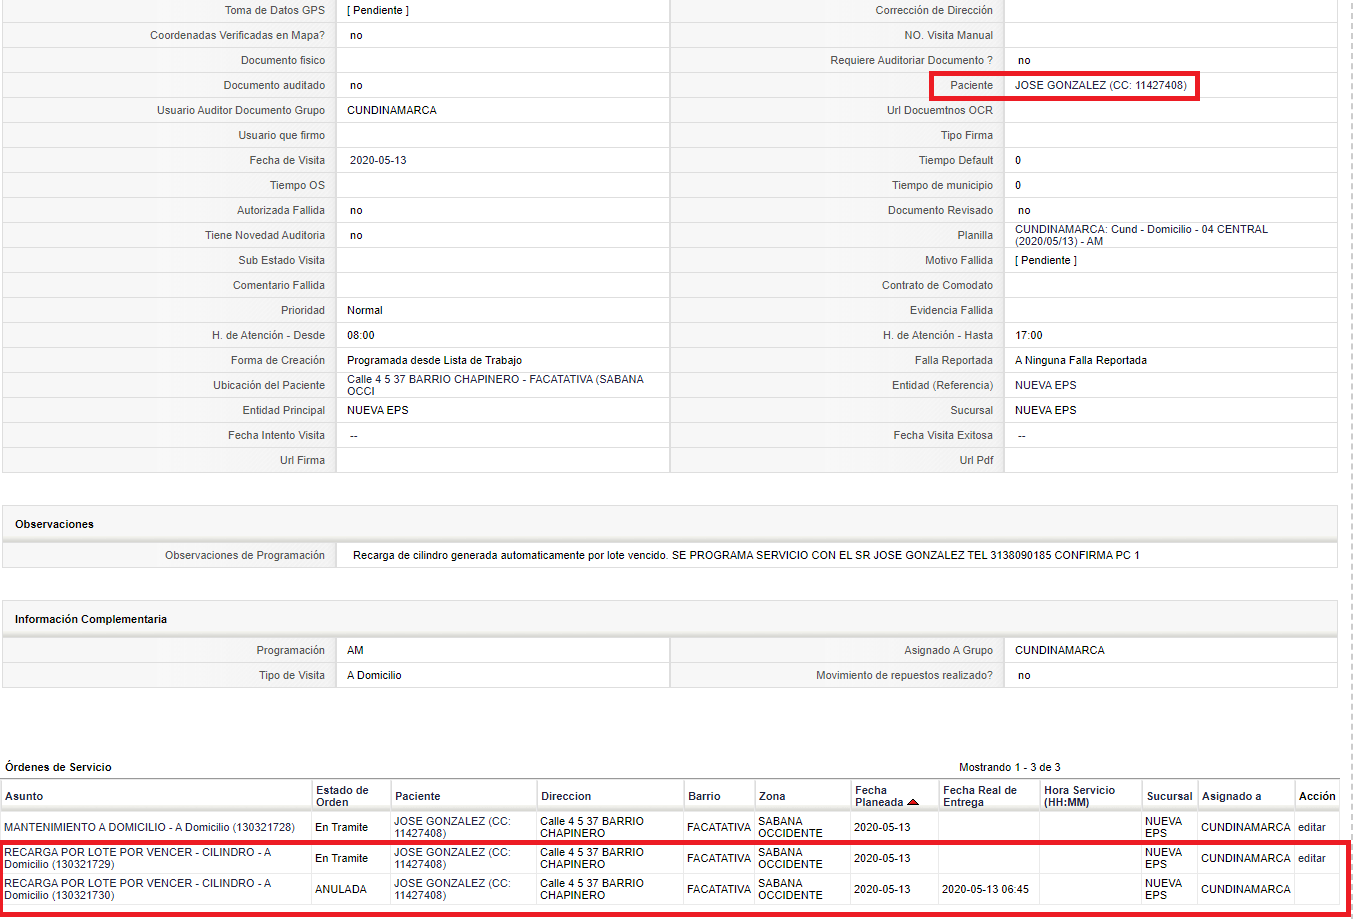Click Toma de Datos GPS [ Pendiente ] value
1356x919 pixels.
[x=378, y=10]
